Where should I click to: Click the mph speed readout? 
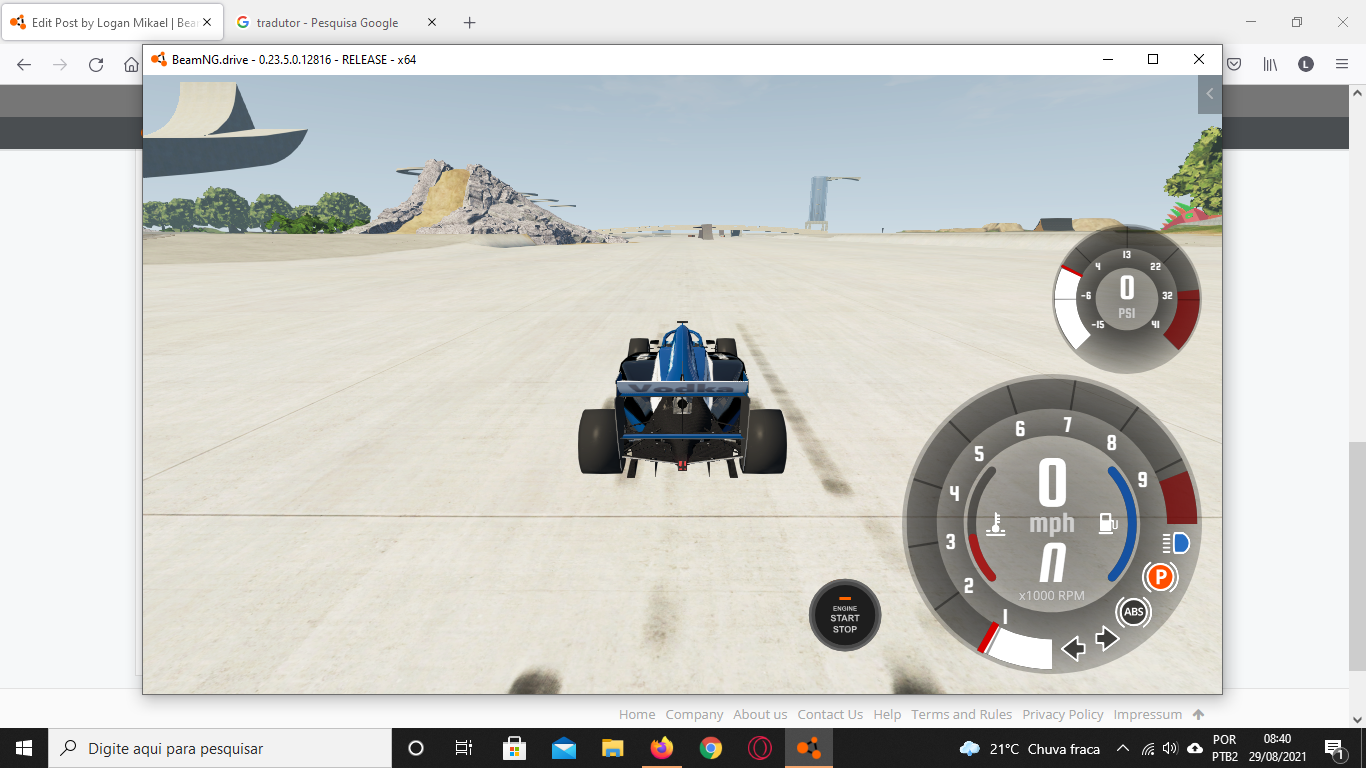1052,496
